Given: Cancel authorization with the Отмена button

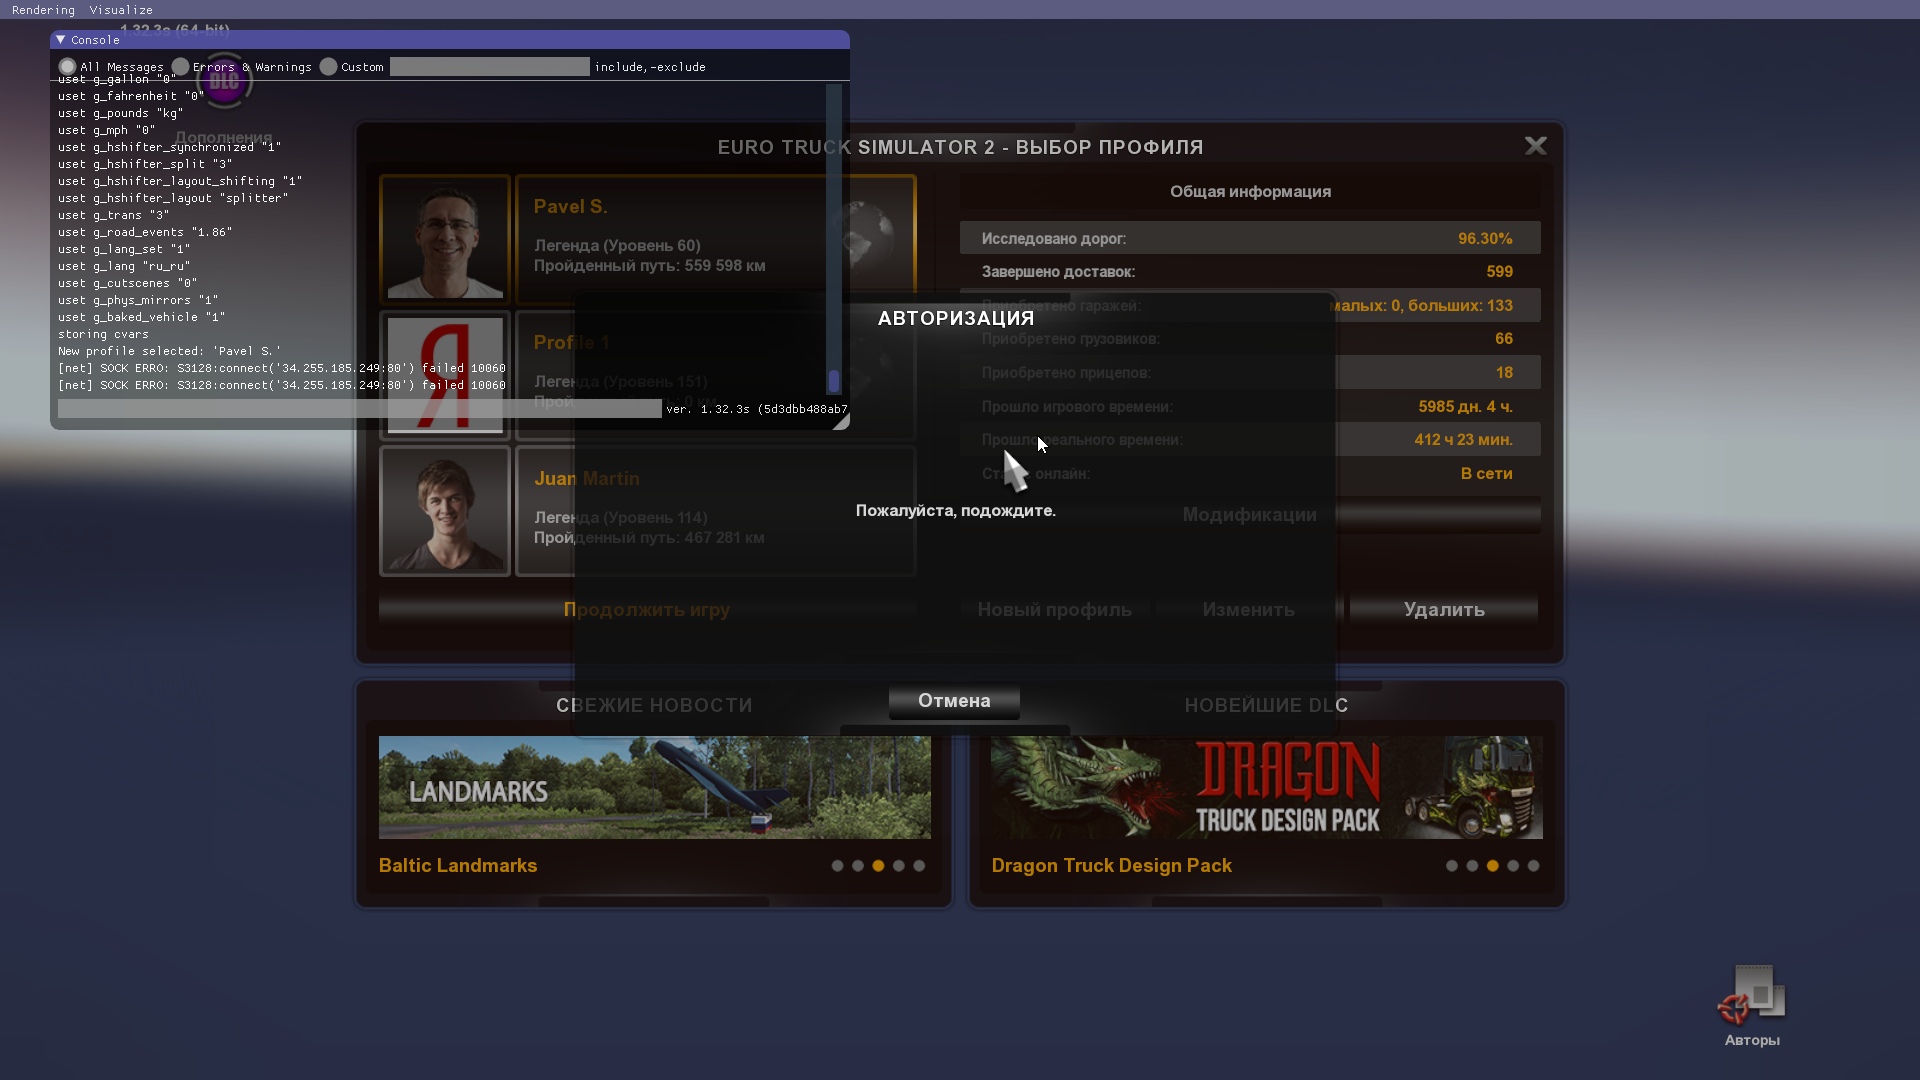Looking at the screenshot, I should pyautogui.click(x=955, y=701).
